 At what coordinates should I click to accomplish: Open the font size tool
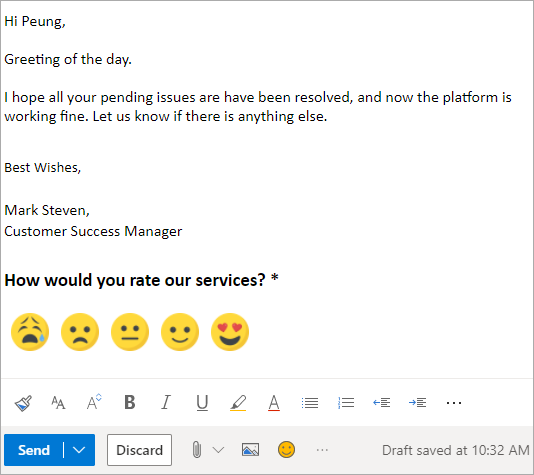pyautogui.click(x=58, y=403)
